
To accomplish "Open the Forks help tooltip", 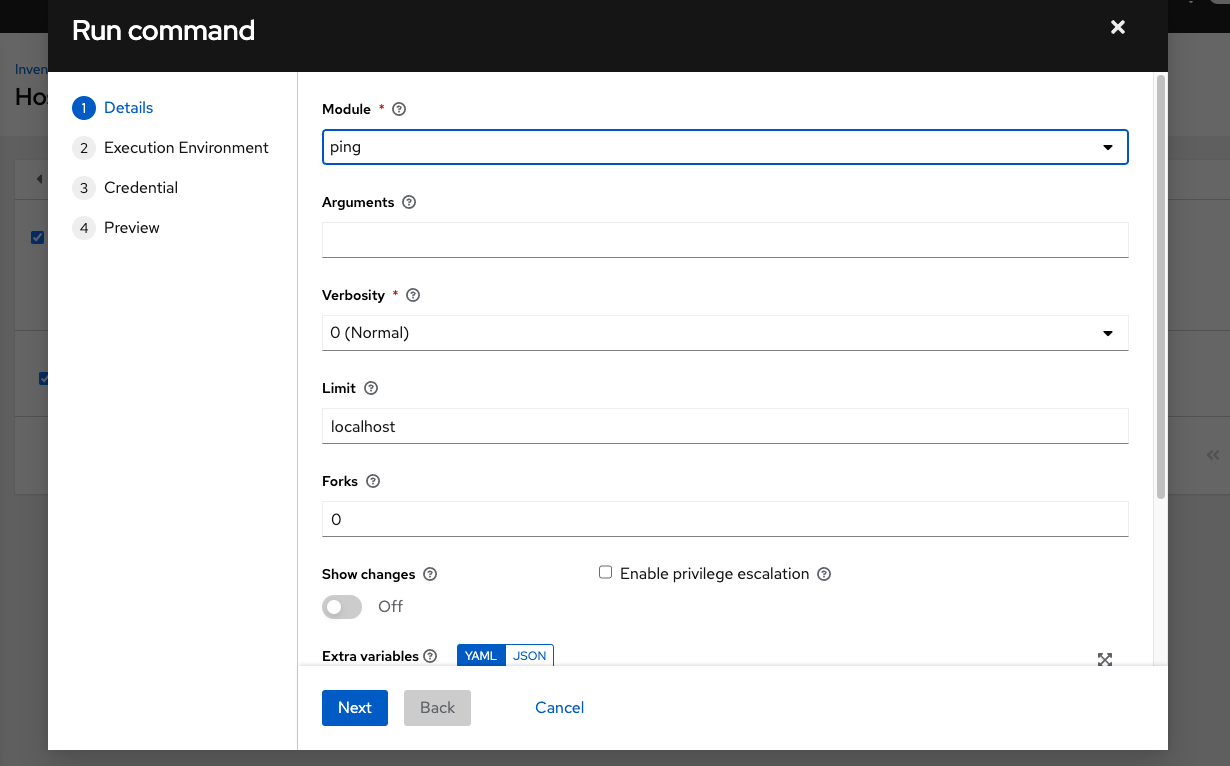I will (x=372, y=481).
